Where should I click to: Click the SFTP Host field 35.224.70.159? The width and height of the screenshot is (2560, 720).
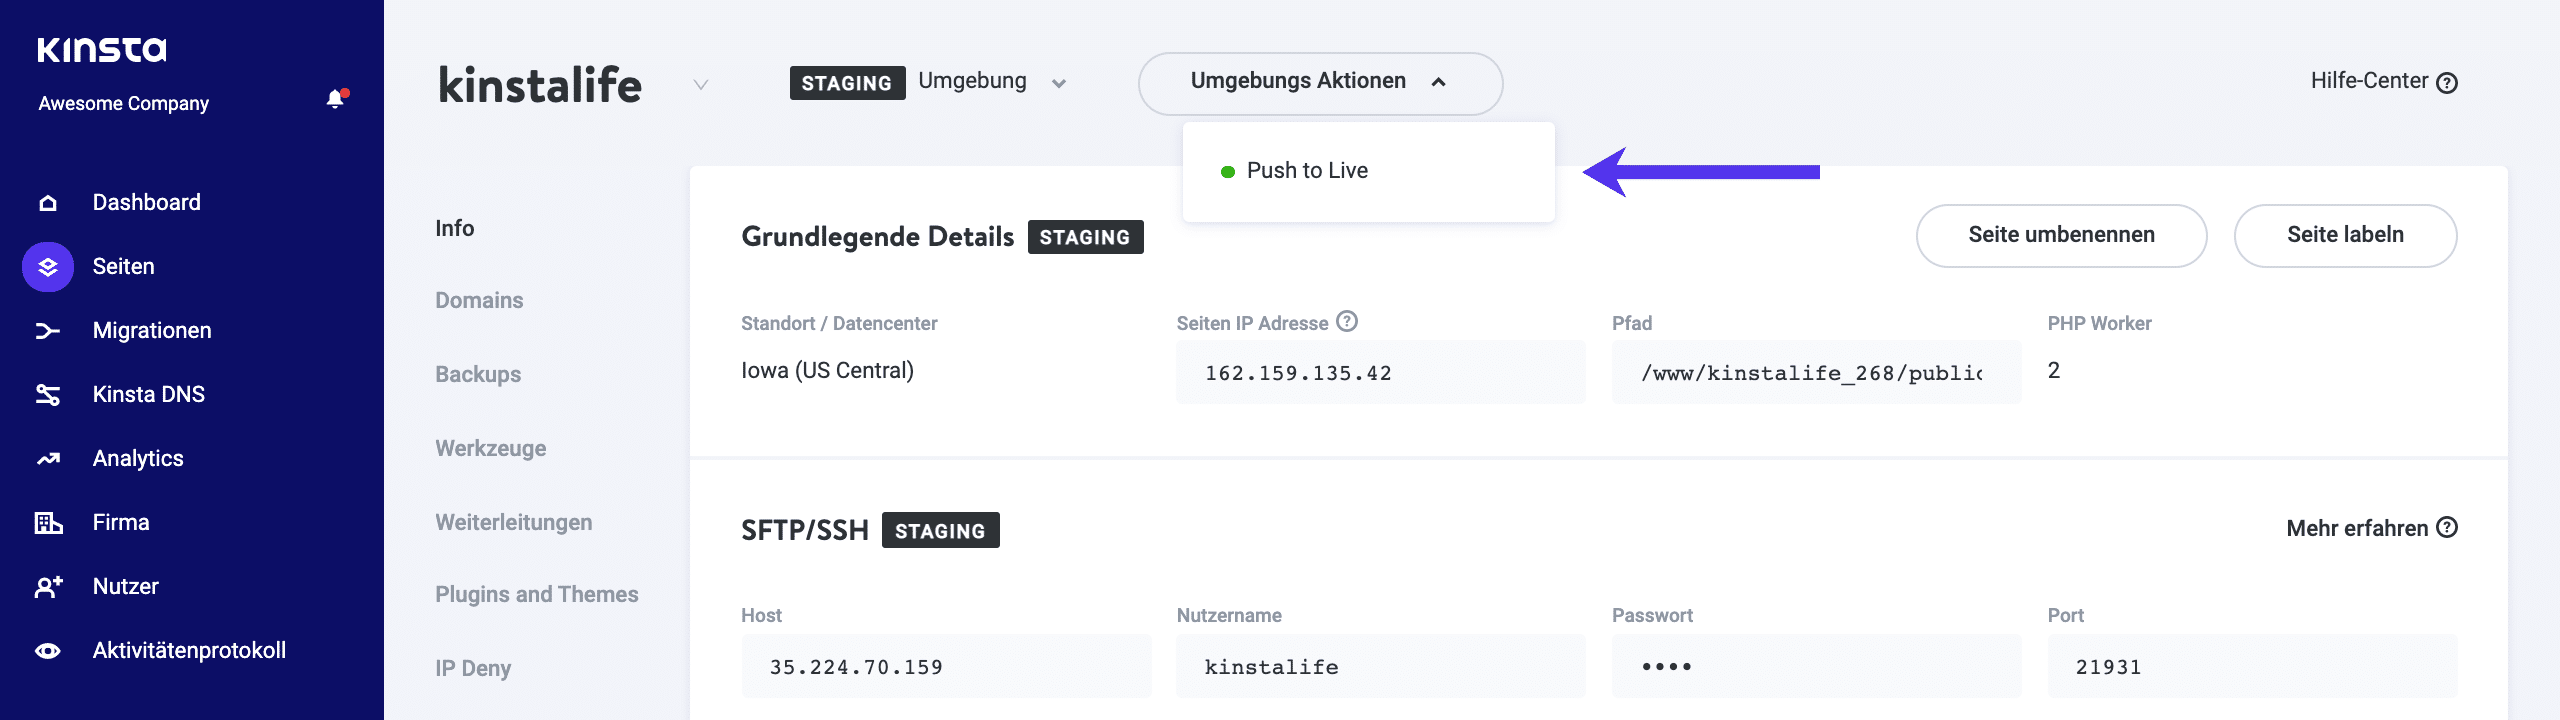[946, 666]
